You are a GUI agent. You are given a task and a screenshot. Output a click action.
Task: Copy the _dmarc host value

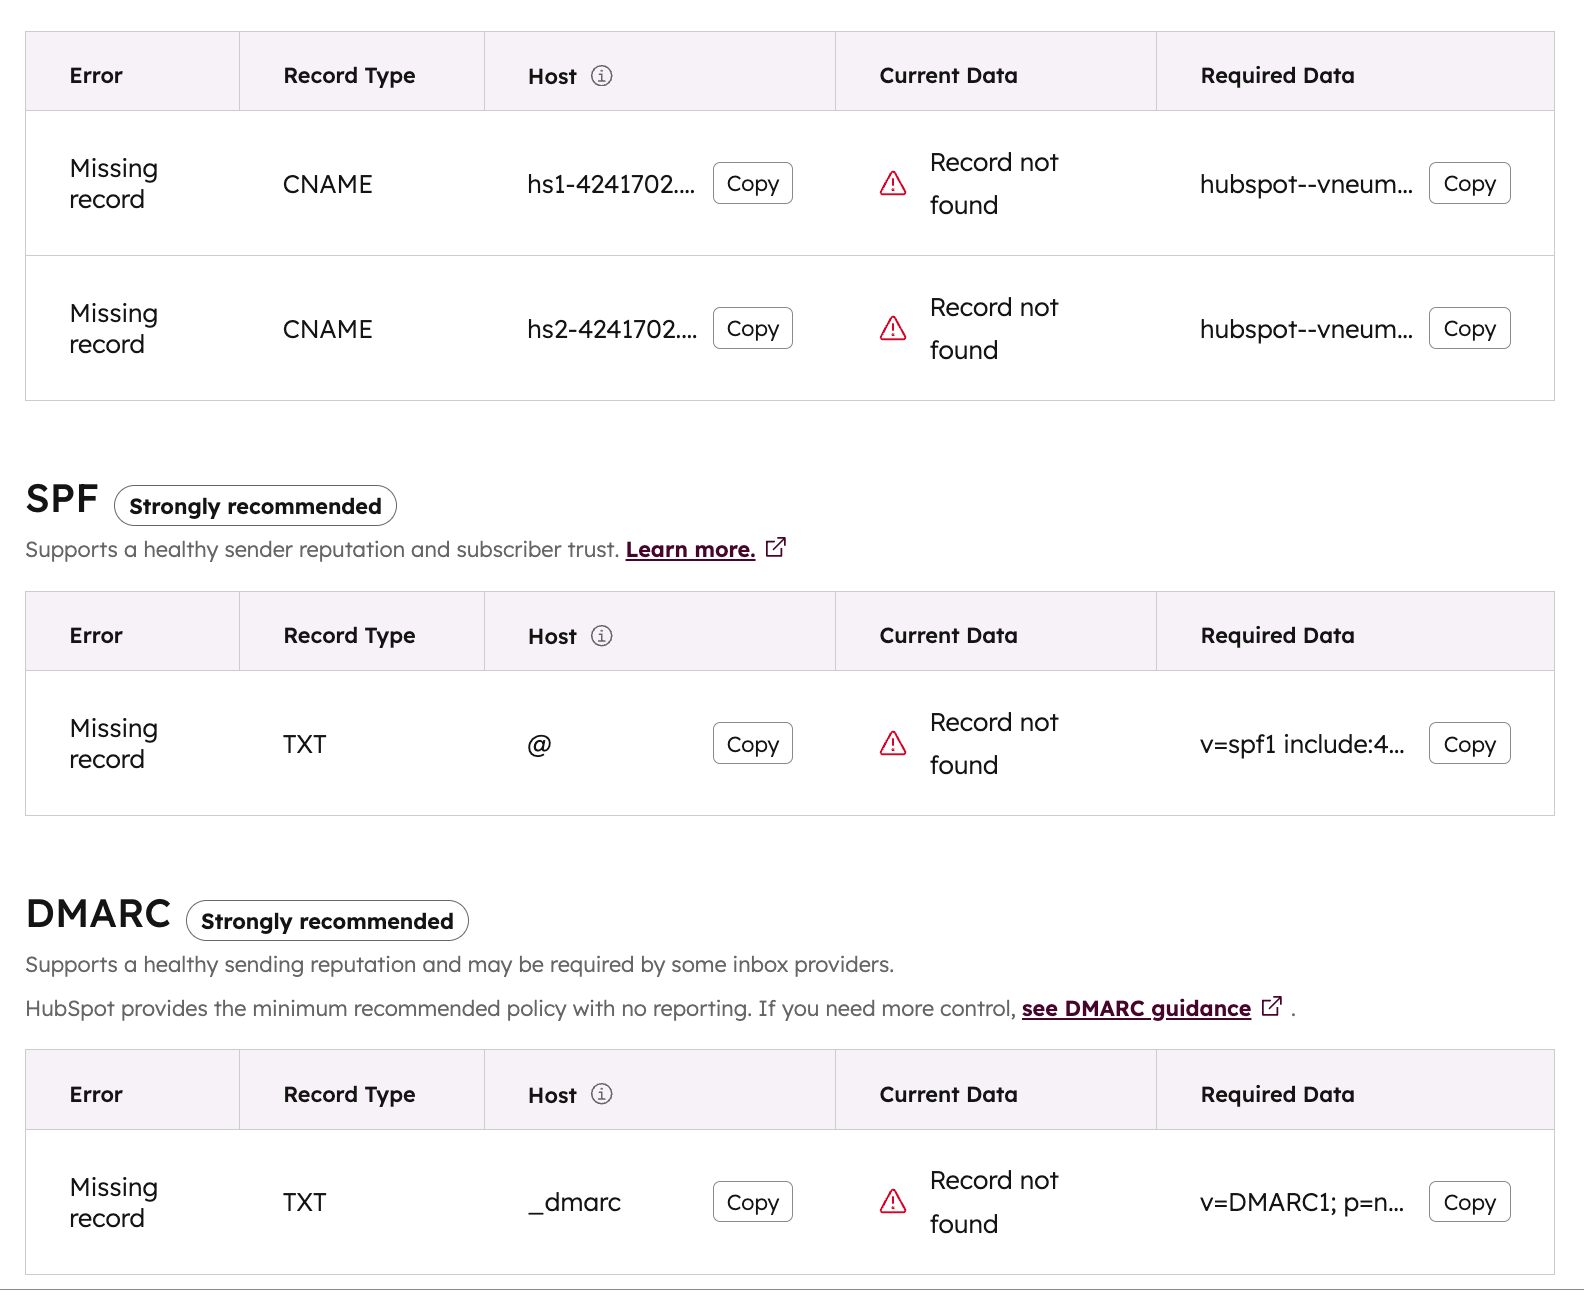tap(752, 1202)
